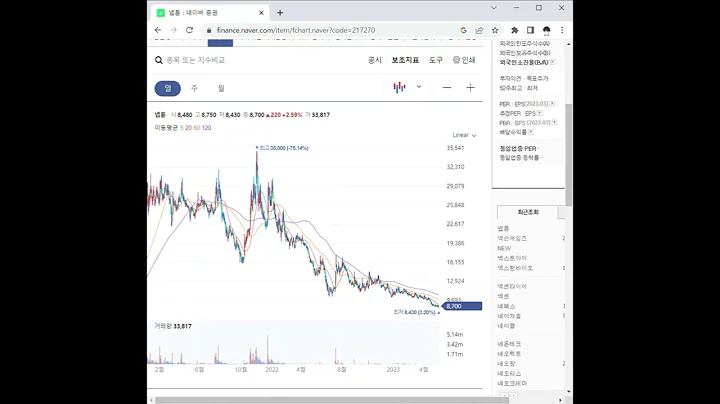Click the 60-day moving average label
This screenshot has width=720, height=404.
(197, 128)
